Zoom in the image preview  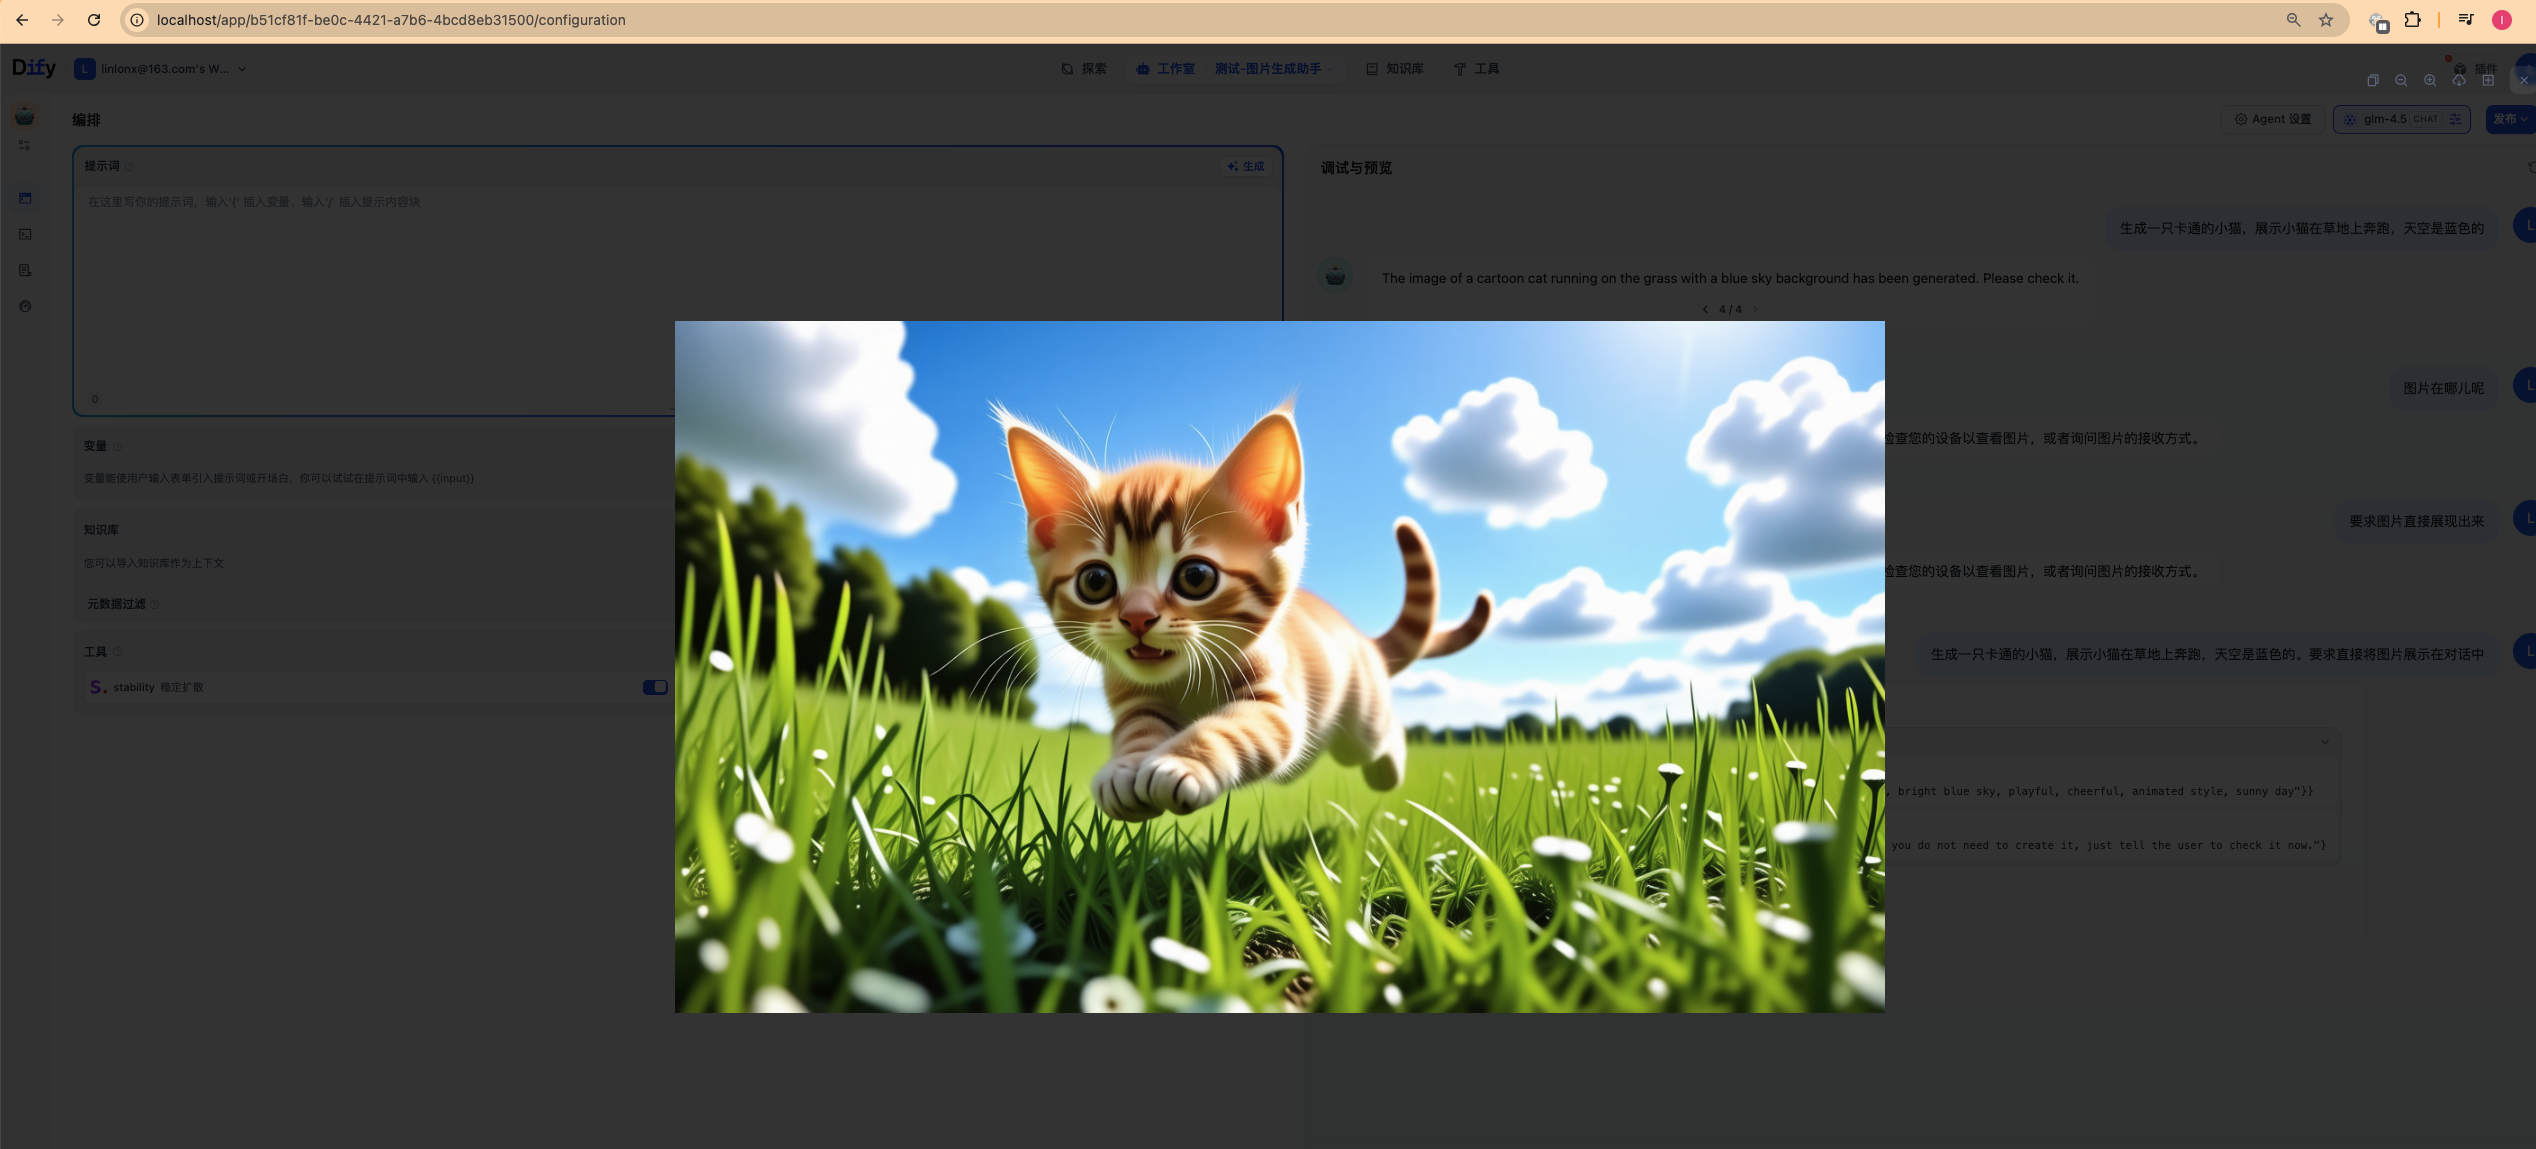click(x=2430, y=81)
